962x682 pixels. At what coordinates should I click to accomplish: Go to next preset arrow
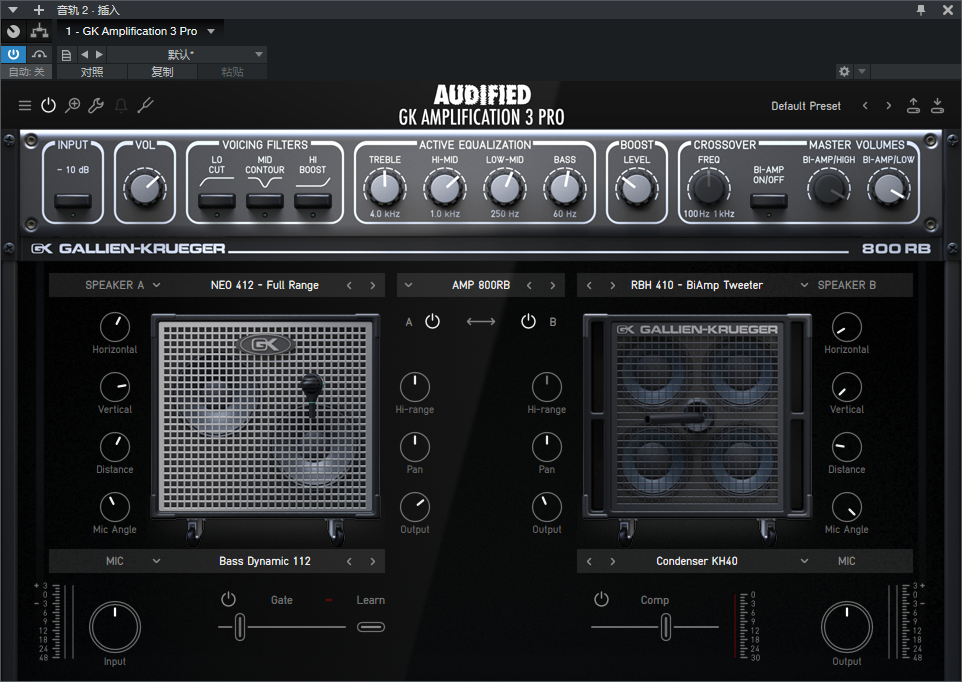point(888,105)
